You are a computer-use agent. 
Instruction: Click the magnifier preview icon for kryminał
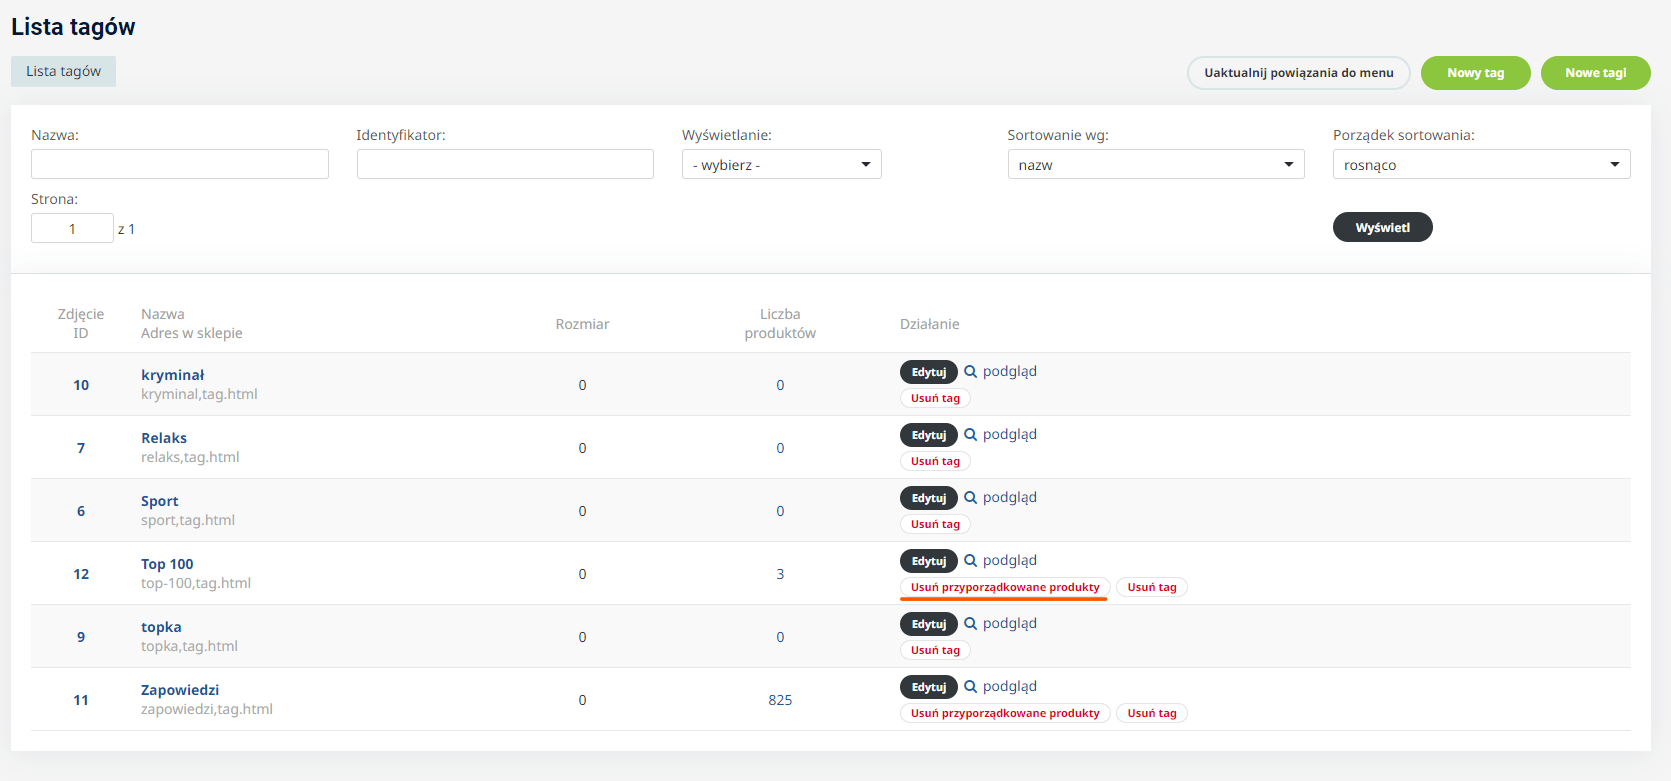[970, 371]
